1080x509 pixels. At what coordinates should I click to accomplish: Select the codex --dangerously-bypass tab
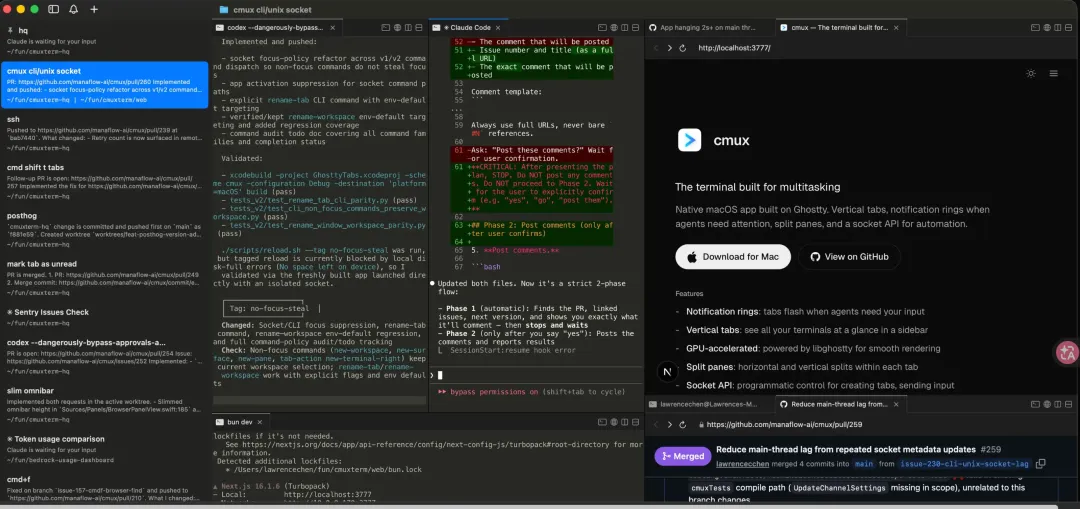[x=276, y=28]
